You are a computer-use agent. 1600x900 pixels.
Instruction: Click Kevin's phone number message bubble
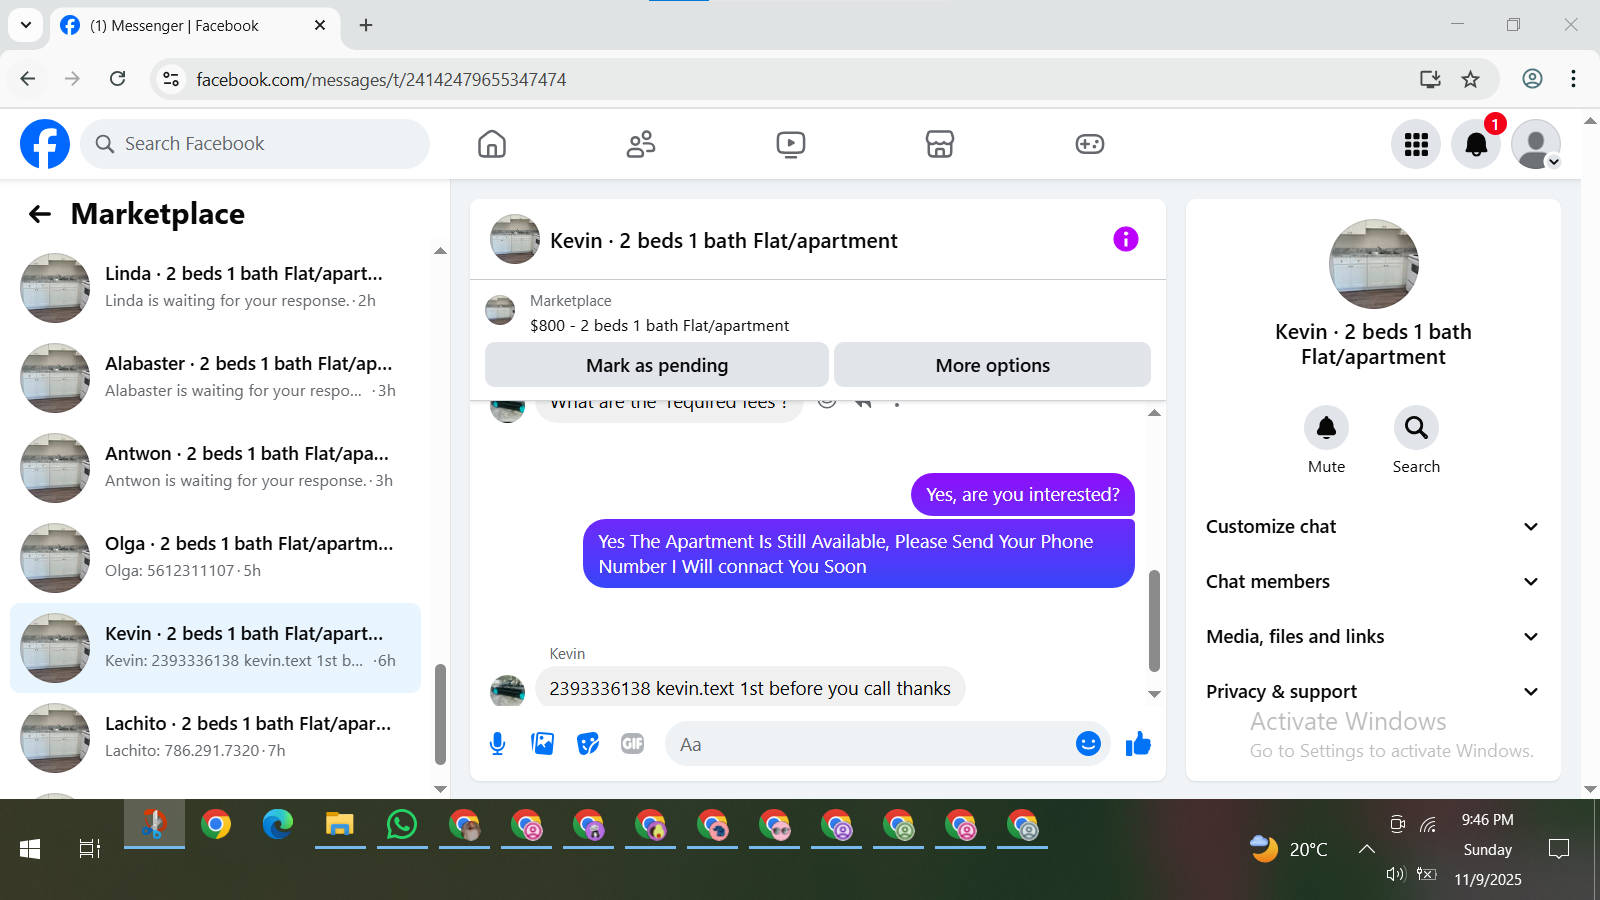[x=750, y=688]
